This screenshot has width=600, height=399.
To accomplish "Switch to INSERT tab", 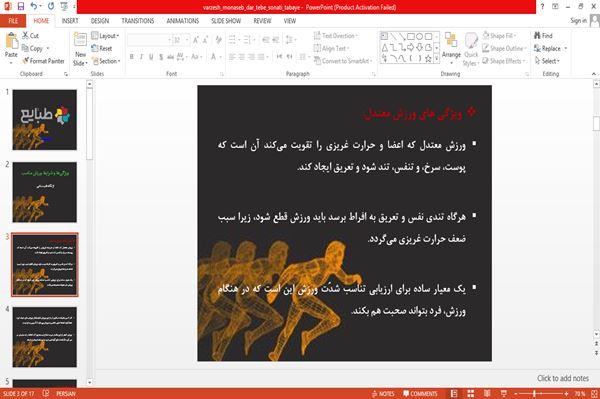I will coord(70,21).
